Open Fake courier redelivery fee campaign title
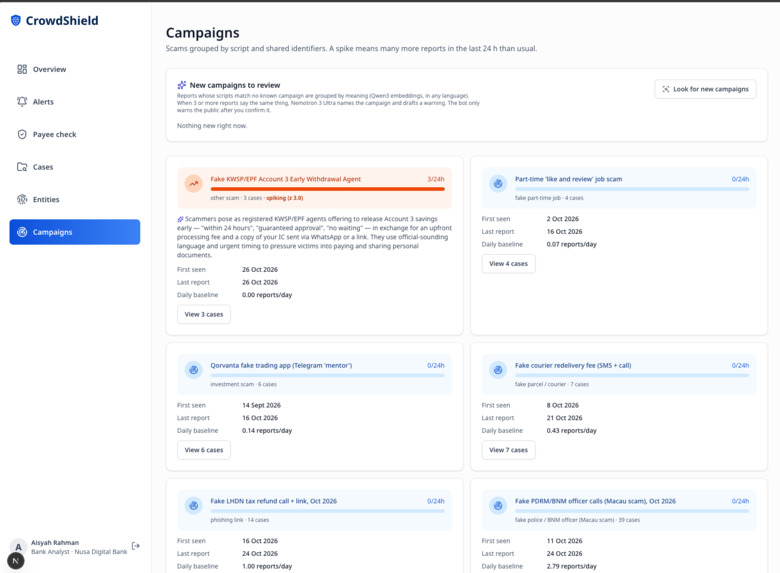 pyautogui.click(x=573, y=365)
